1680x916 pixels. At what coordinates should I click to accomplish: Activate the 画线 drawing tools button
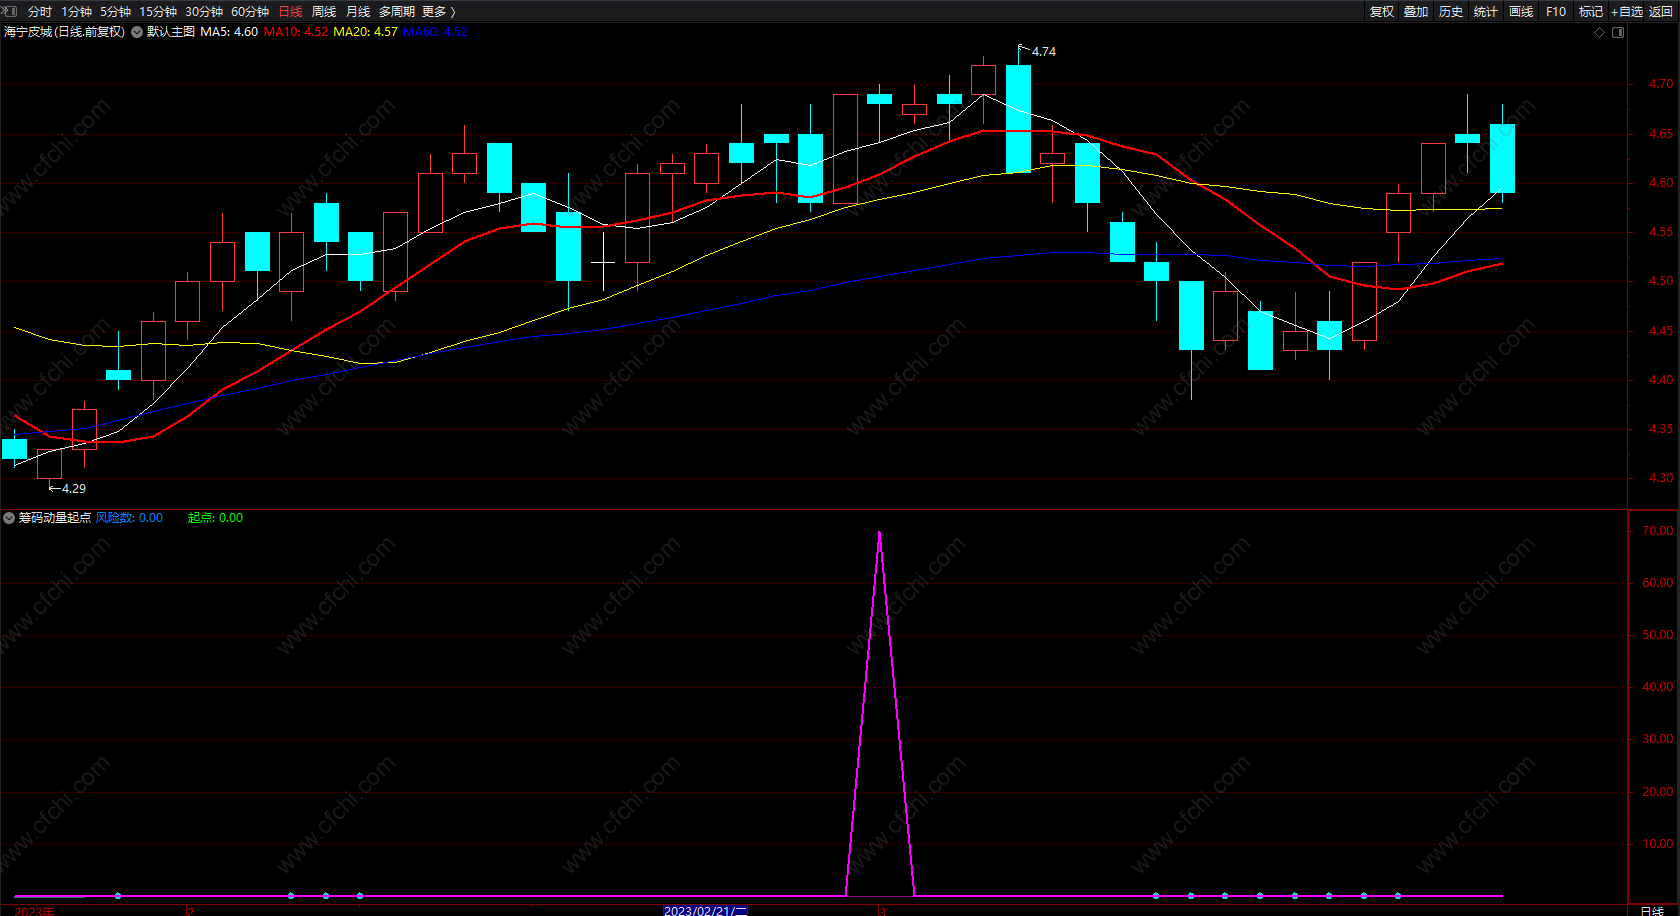click(1521, 11)
